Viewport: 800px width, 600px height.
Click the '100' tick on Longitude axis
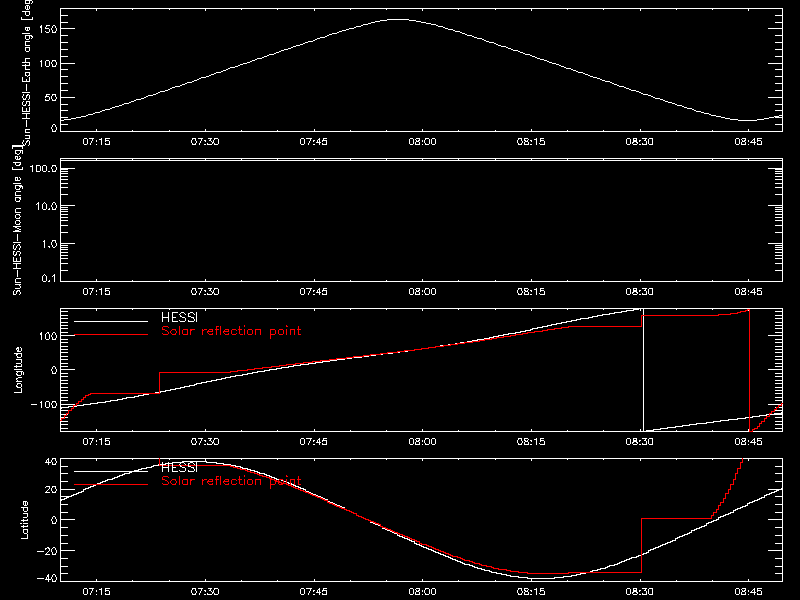click(47, 336)
